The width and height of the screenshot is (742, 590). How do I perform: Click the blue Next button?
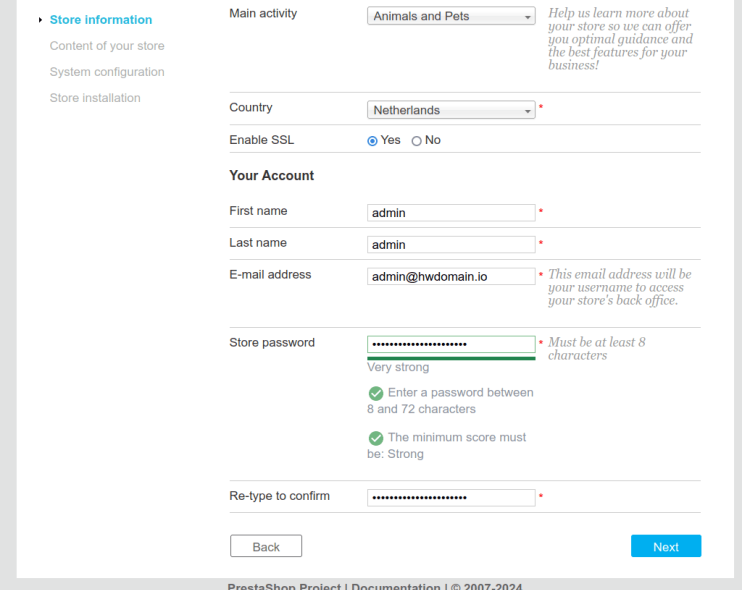click(x=665, y=546)
